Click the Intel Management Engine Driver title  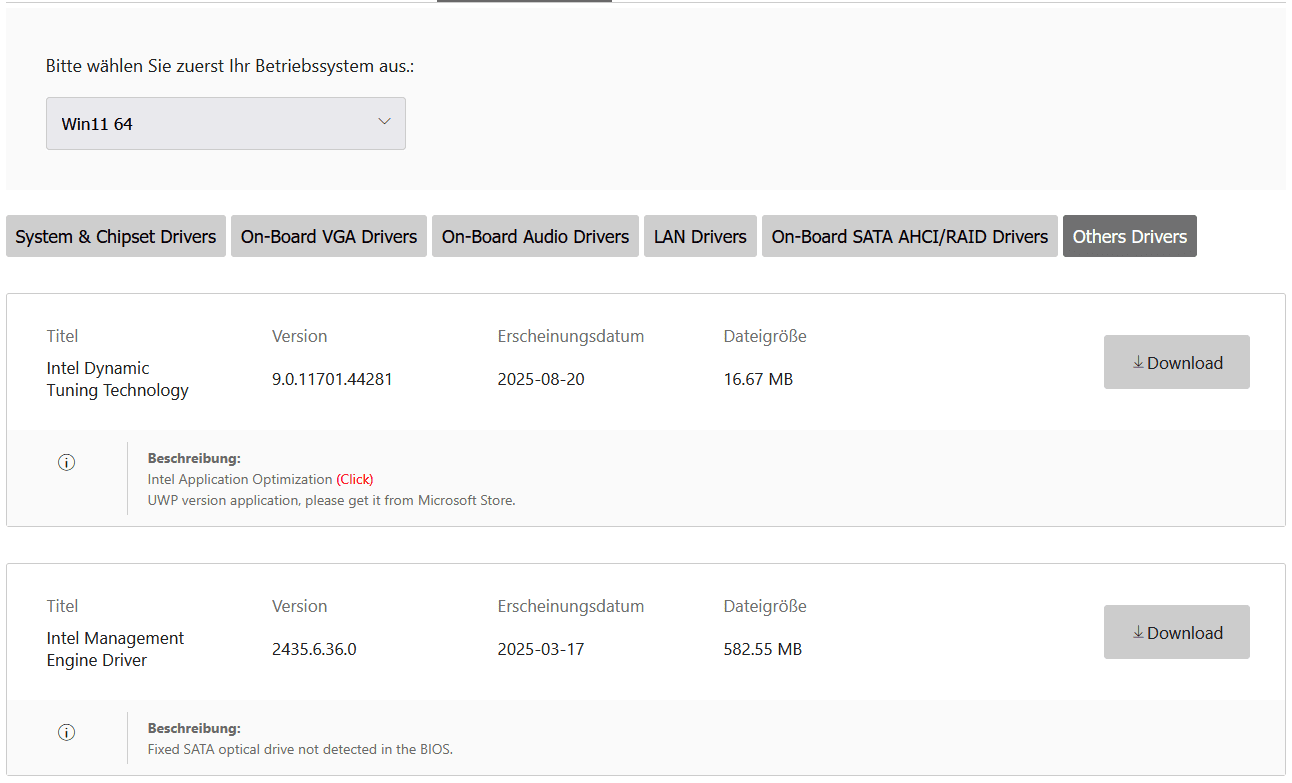click(115, 649)
